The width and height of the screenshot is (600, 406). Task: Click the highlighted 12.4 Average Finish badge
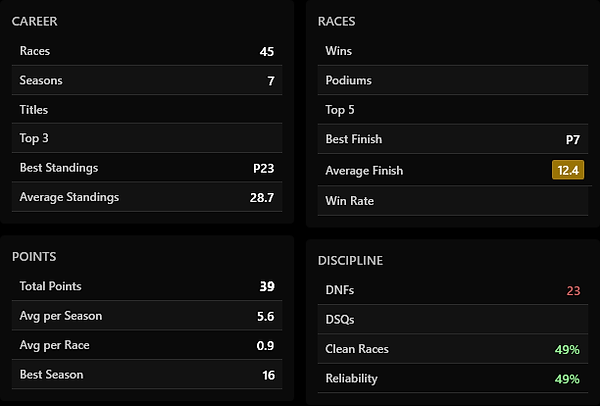coord(567,170)
